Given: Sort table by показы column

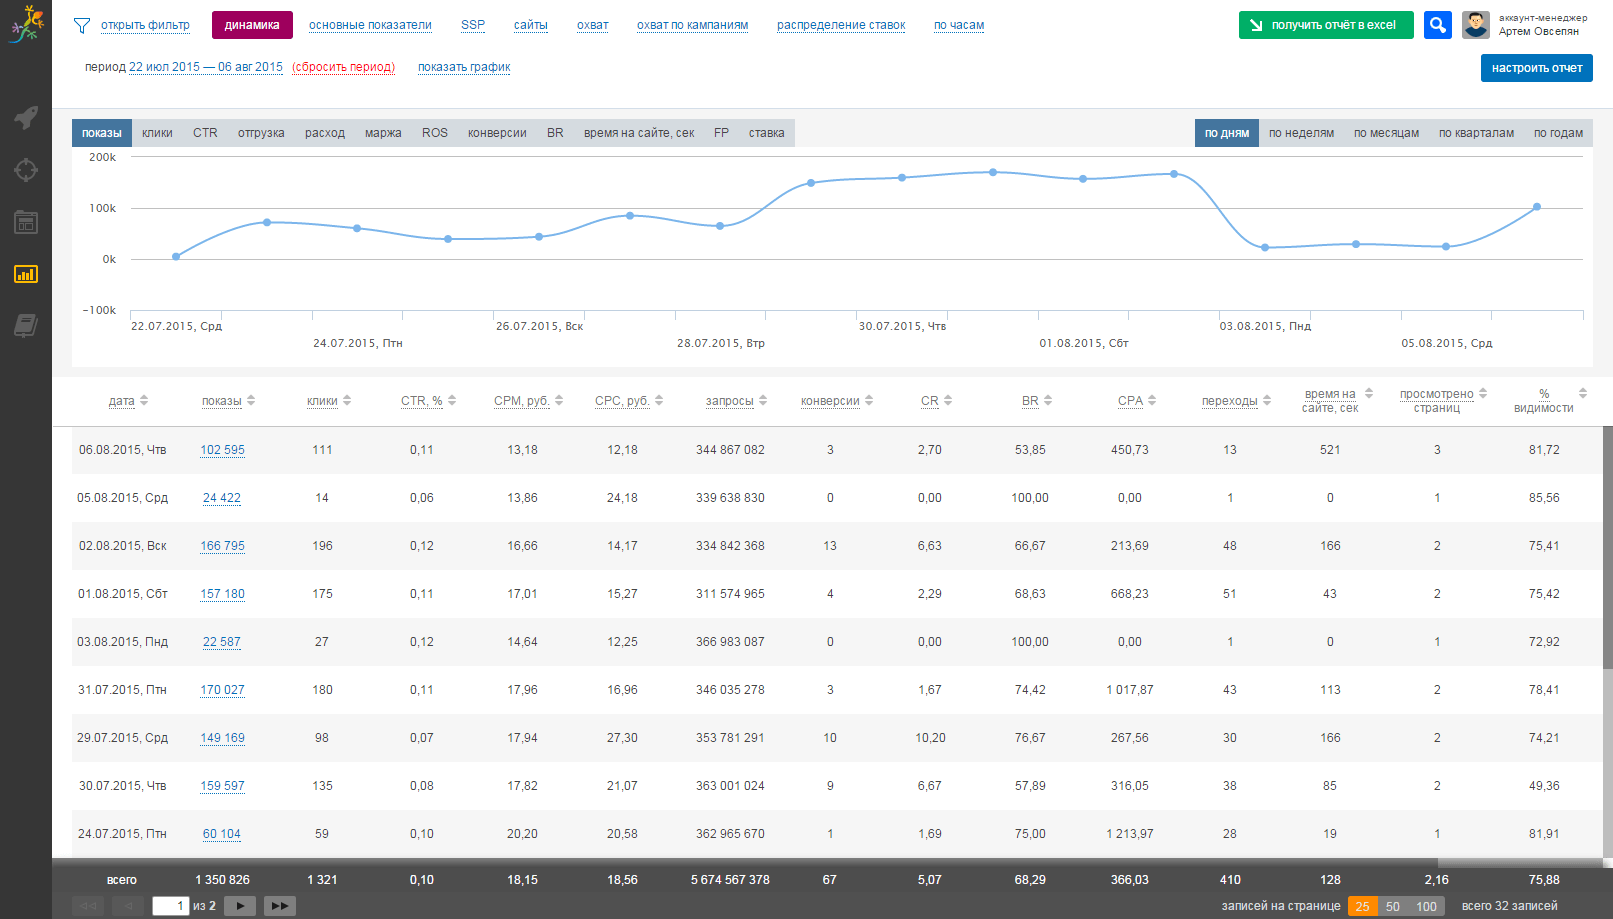Looking at the screenshot, I should click(222, 401).
